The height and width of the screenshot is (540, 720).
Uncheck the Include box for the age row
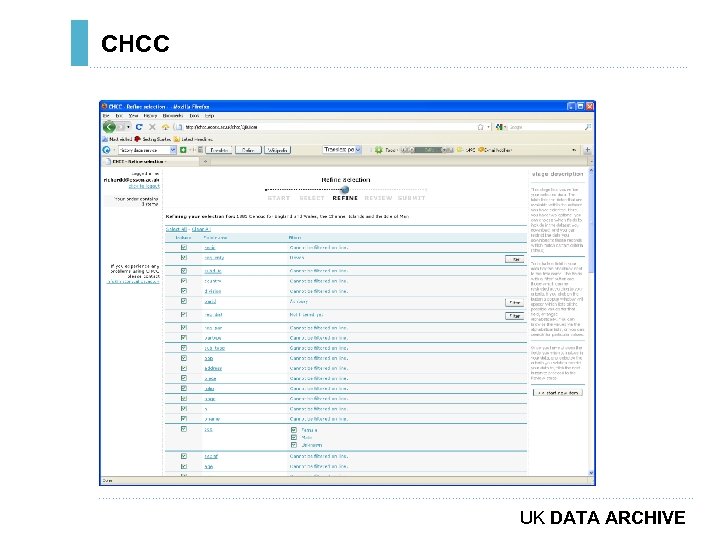point(184,466)
